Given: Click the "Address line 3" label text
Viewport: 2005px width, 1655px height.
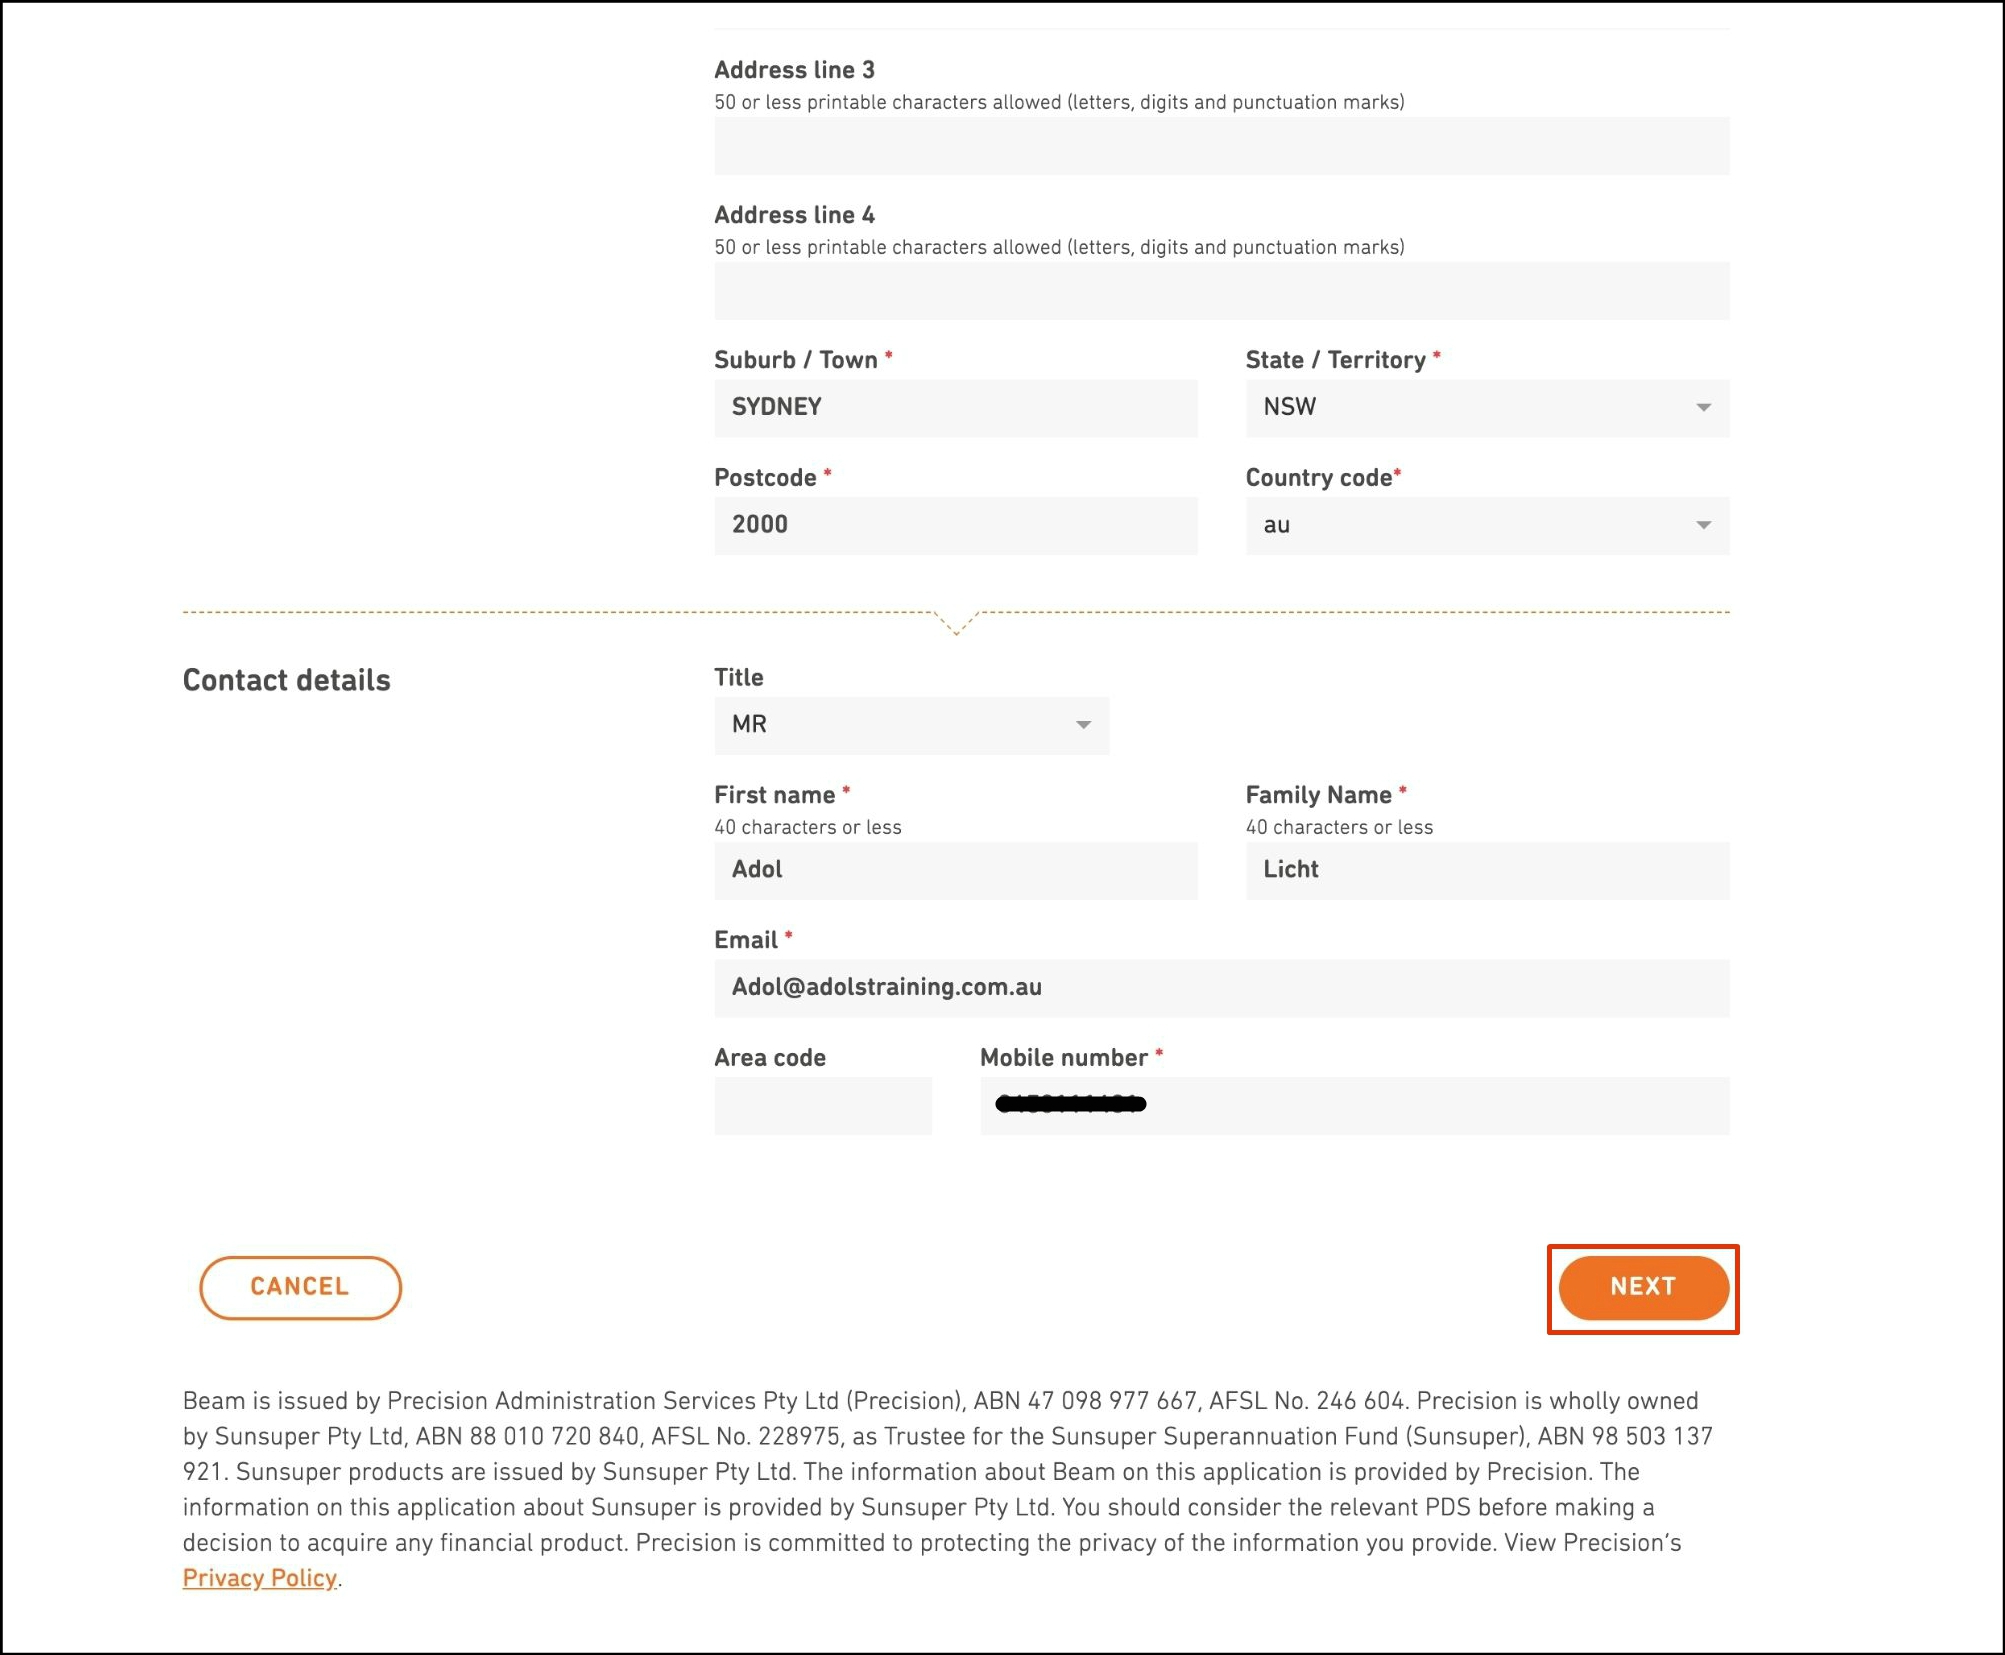Looking at the screenshot, I should tap(794, 70).
